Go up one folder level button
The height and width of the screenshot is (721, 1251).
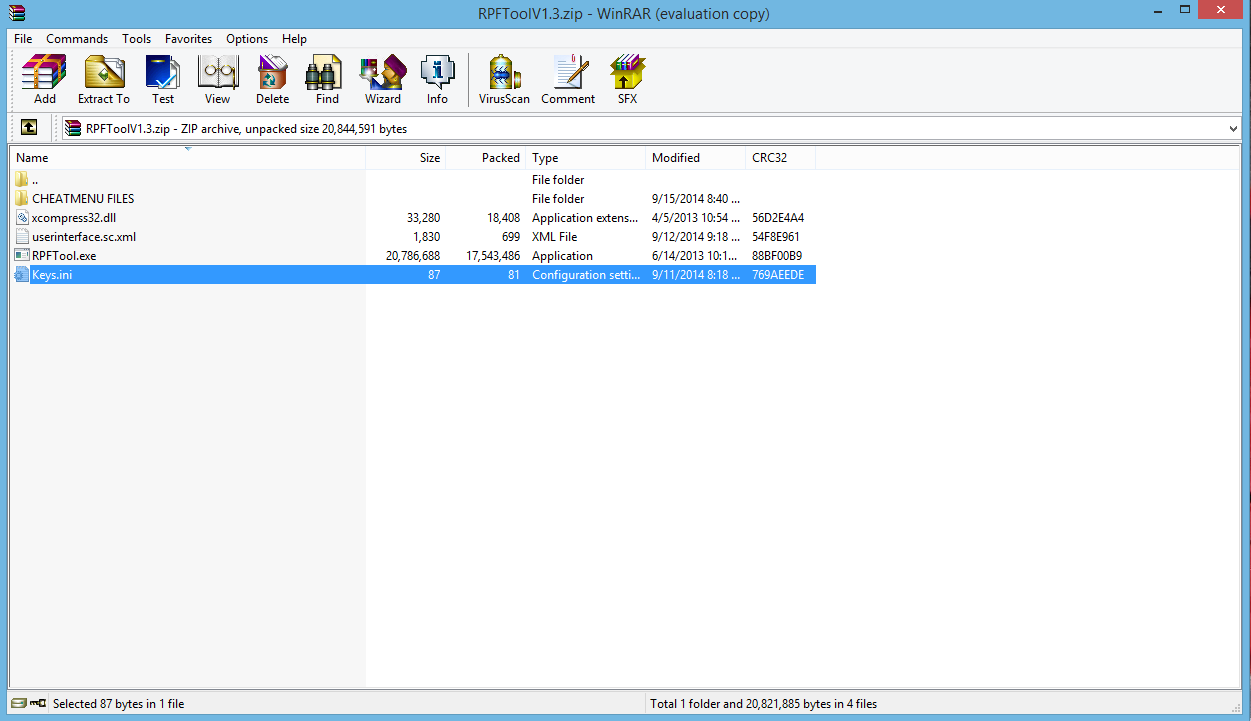pyautogui.click(x=30, y=128)
